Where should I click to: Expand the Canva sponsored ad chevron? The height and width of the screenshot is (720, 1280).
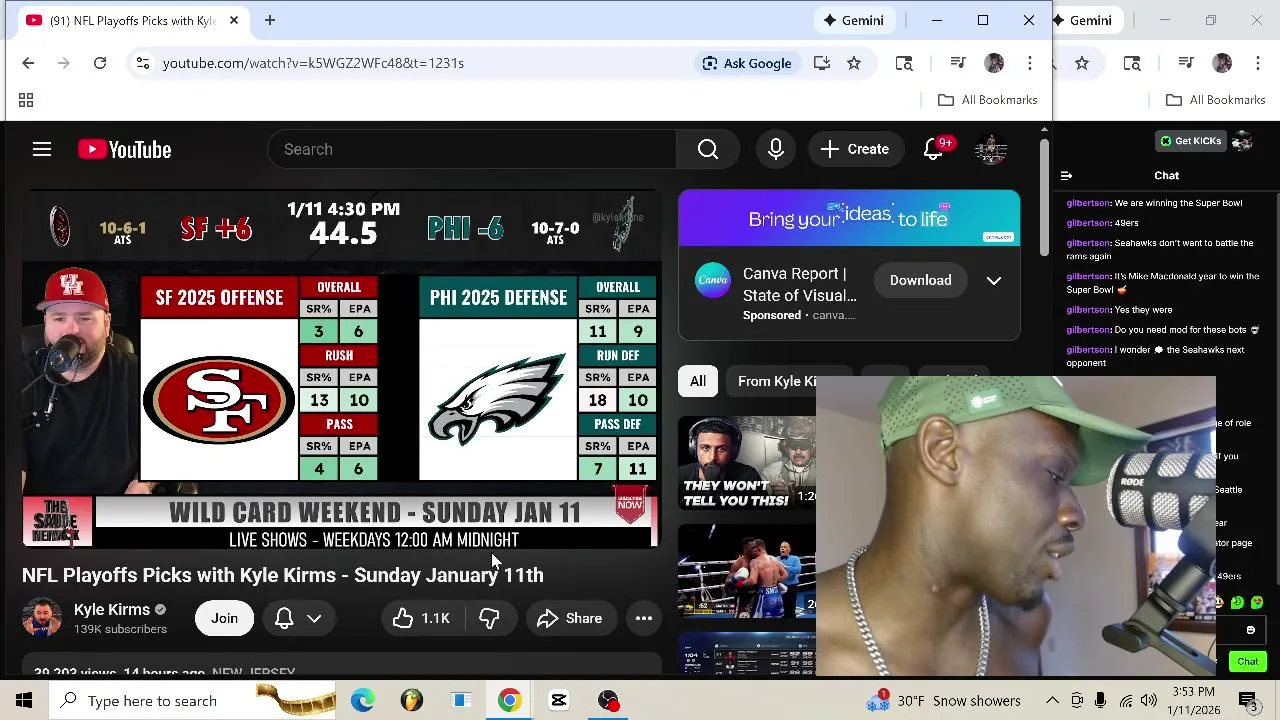click(994, 280)
